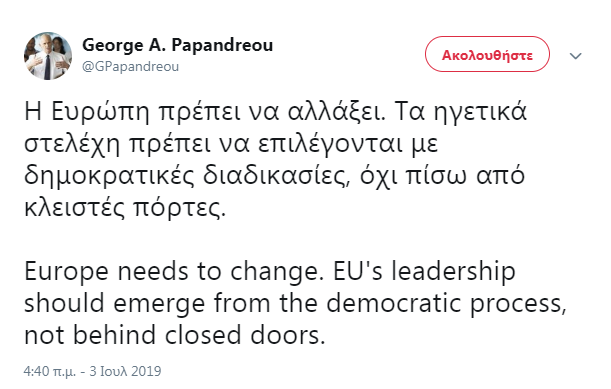Click the phrase δημοκρατικές διαδικασίες
This screenshot has height=389, width=611.
[185, 177]
